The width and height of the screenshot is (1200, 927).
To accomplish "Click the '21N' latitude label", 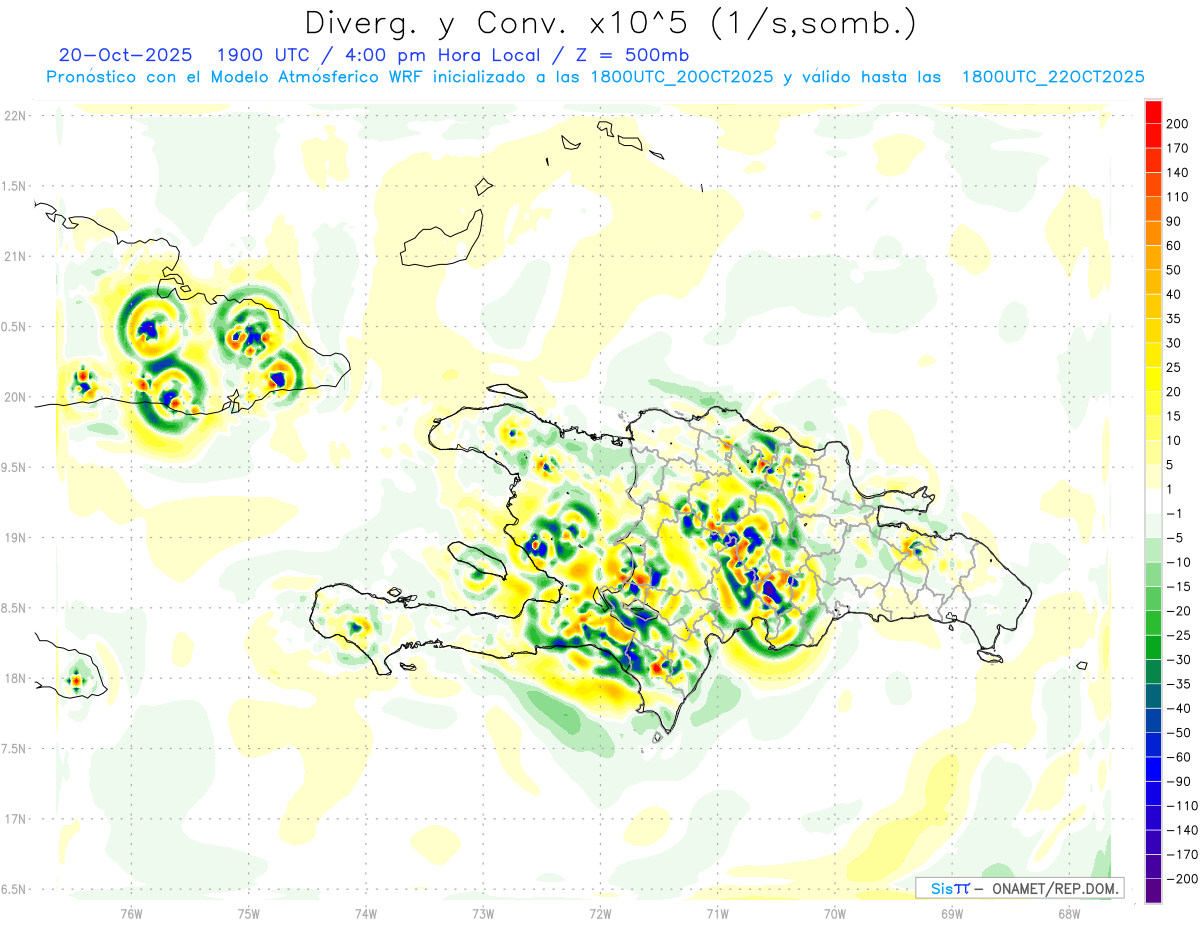I will click(x=16, y=256).
